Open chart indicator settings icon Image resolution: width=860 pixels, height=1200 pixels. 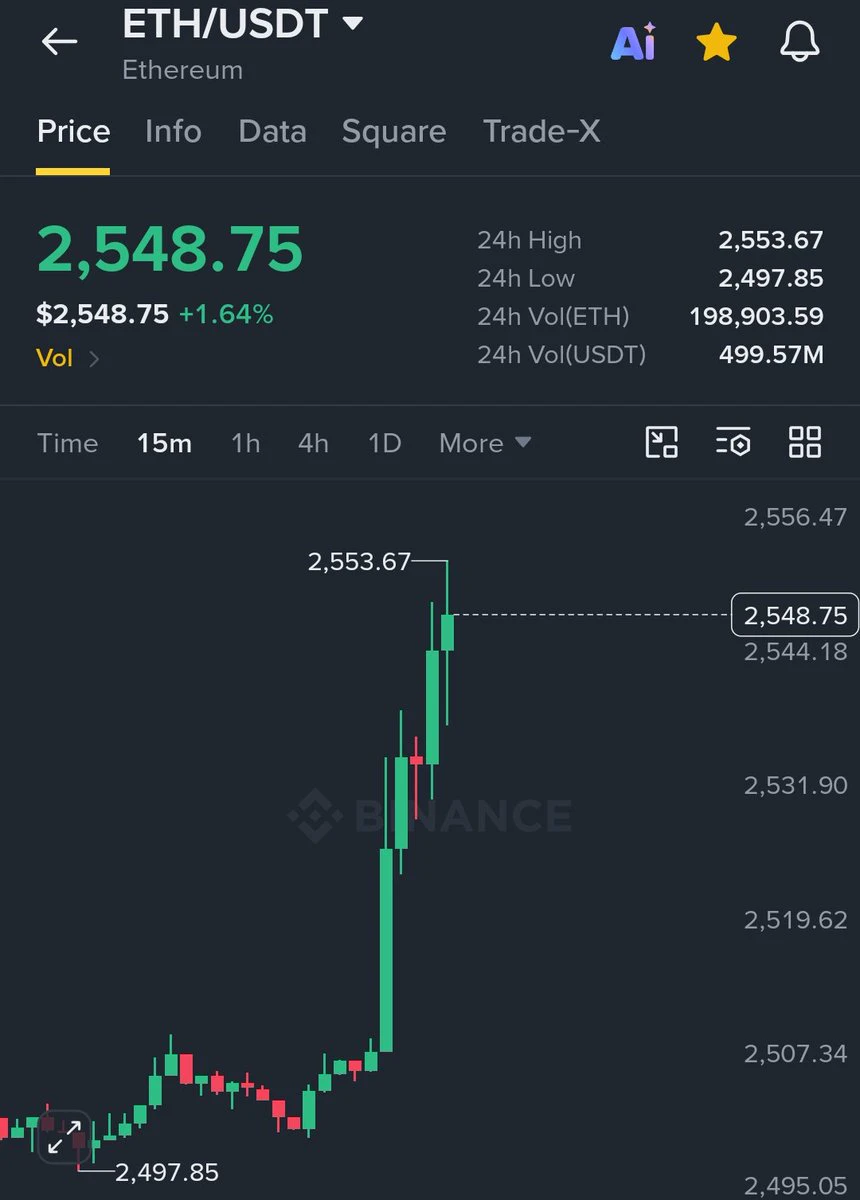pyautogui.click(x=733, y=442)
